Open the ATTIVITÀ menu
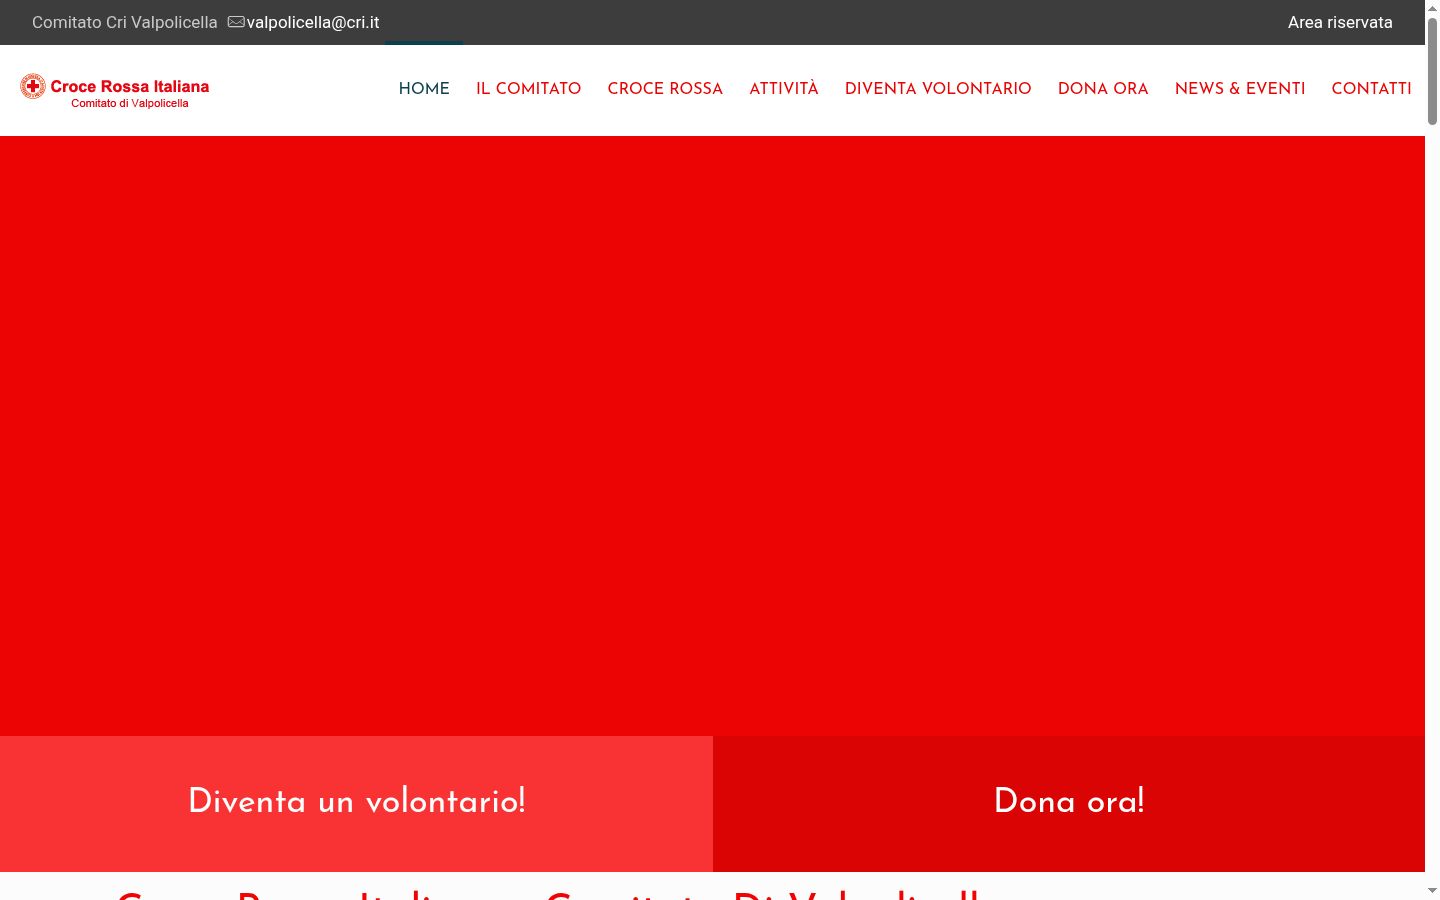1440x900 pixels. pos(784,88)
